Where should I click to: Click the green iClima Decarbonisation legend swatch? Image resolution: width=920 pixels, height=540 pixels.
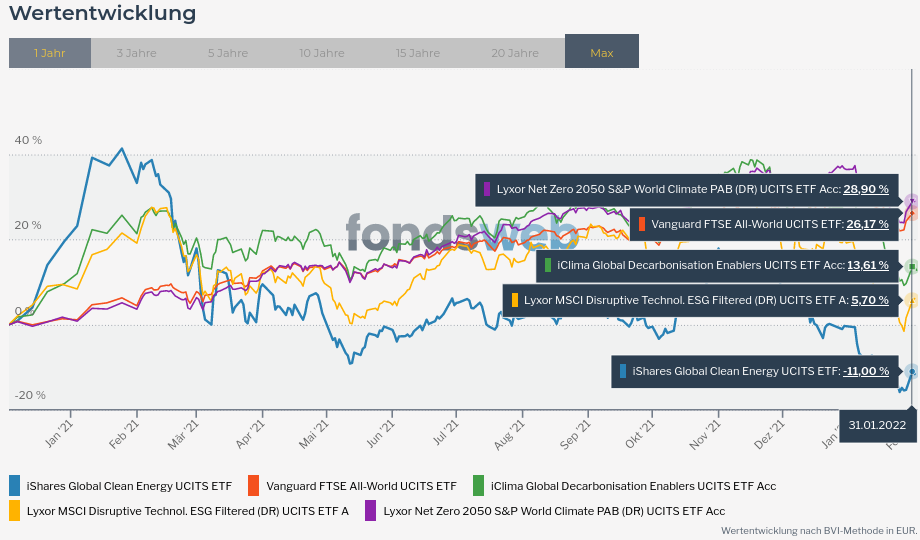(479, 486)
